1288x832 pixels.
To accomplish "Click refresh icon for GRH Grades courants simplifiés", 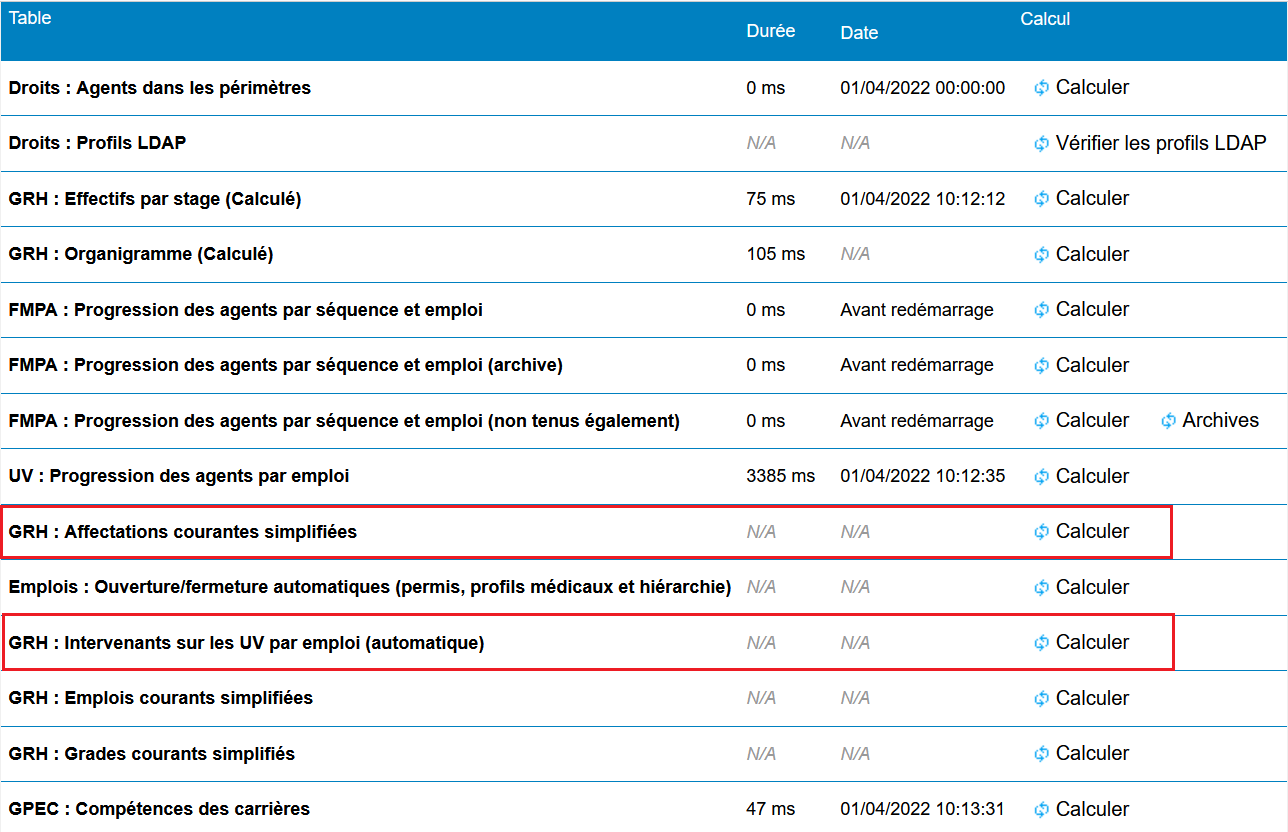I will pyautogui.click(x=1041, y=754).
